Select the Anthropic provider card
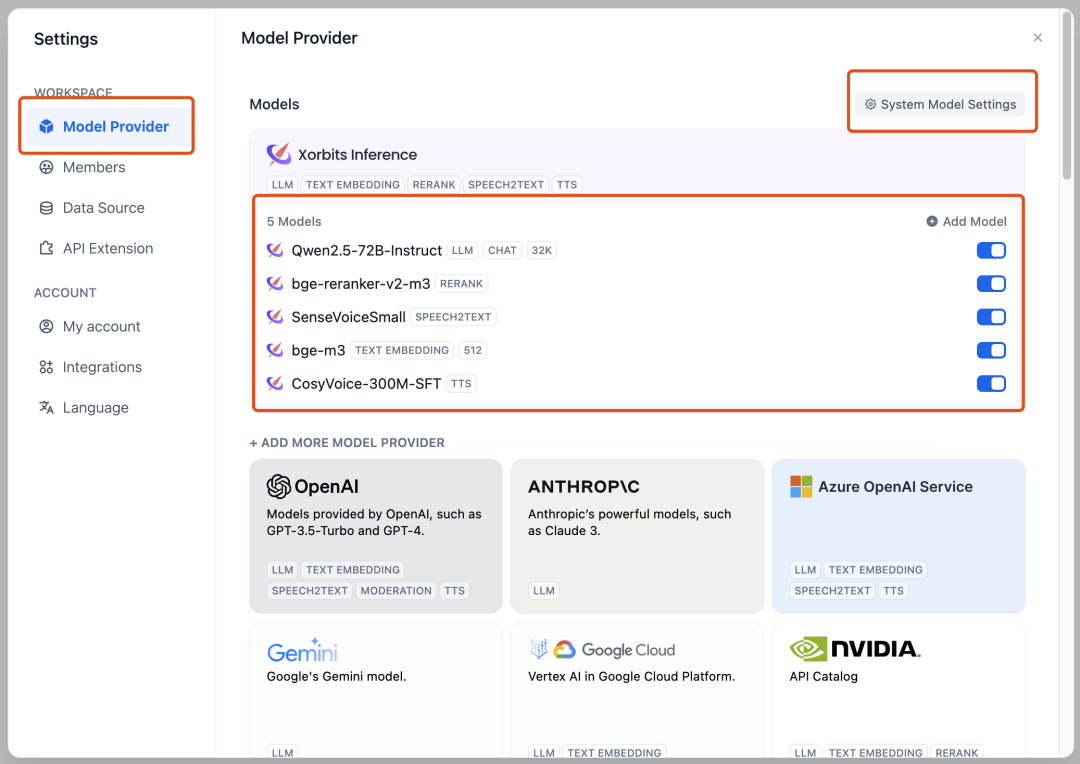Screen dimensions: 1080x764 coord(637,536)
